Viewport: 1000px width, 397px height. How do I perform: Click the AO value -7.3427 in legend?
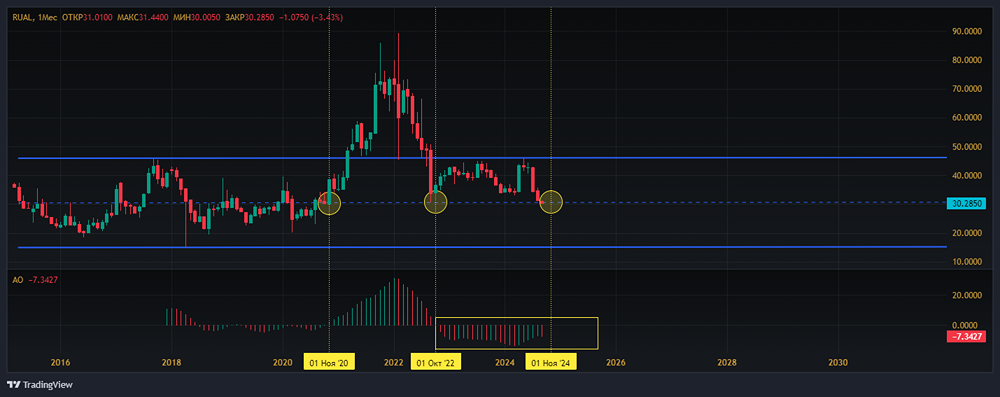pyautogui.click(x=42, y=280)
